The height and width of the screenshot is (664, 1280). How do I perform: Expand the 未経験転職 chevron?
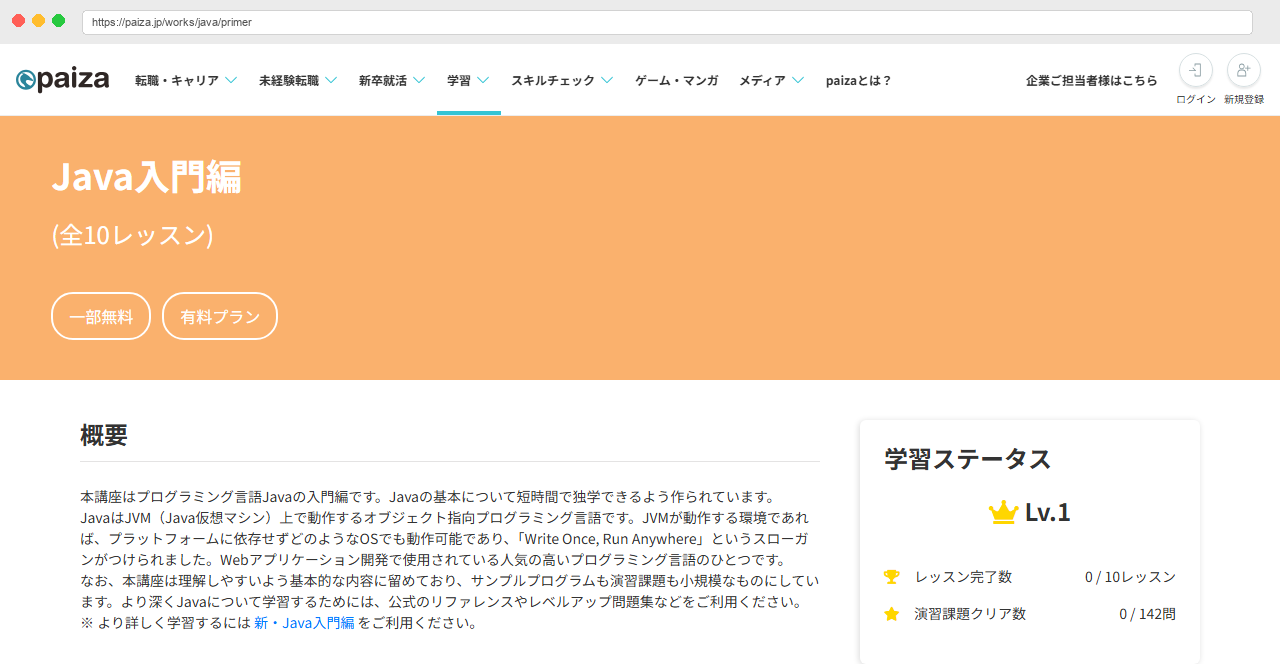pyautogui.click(x=331, y=80)
